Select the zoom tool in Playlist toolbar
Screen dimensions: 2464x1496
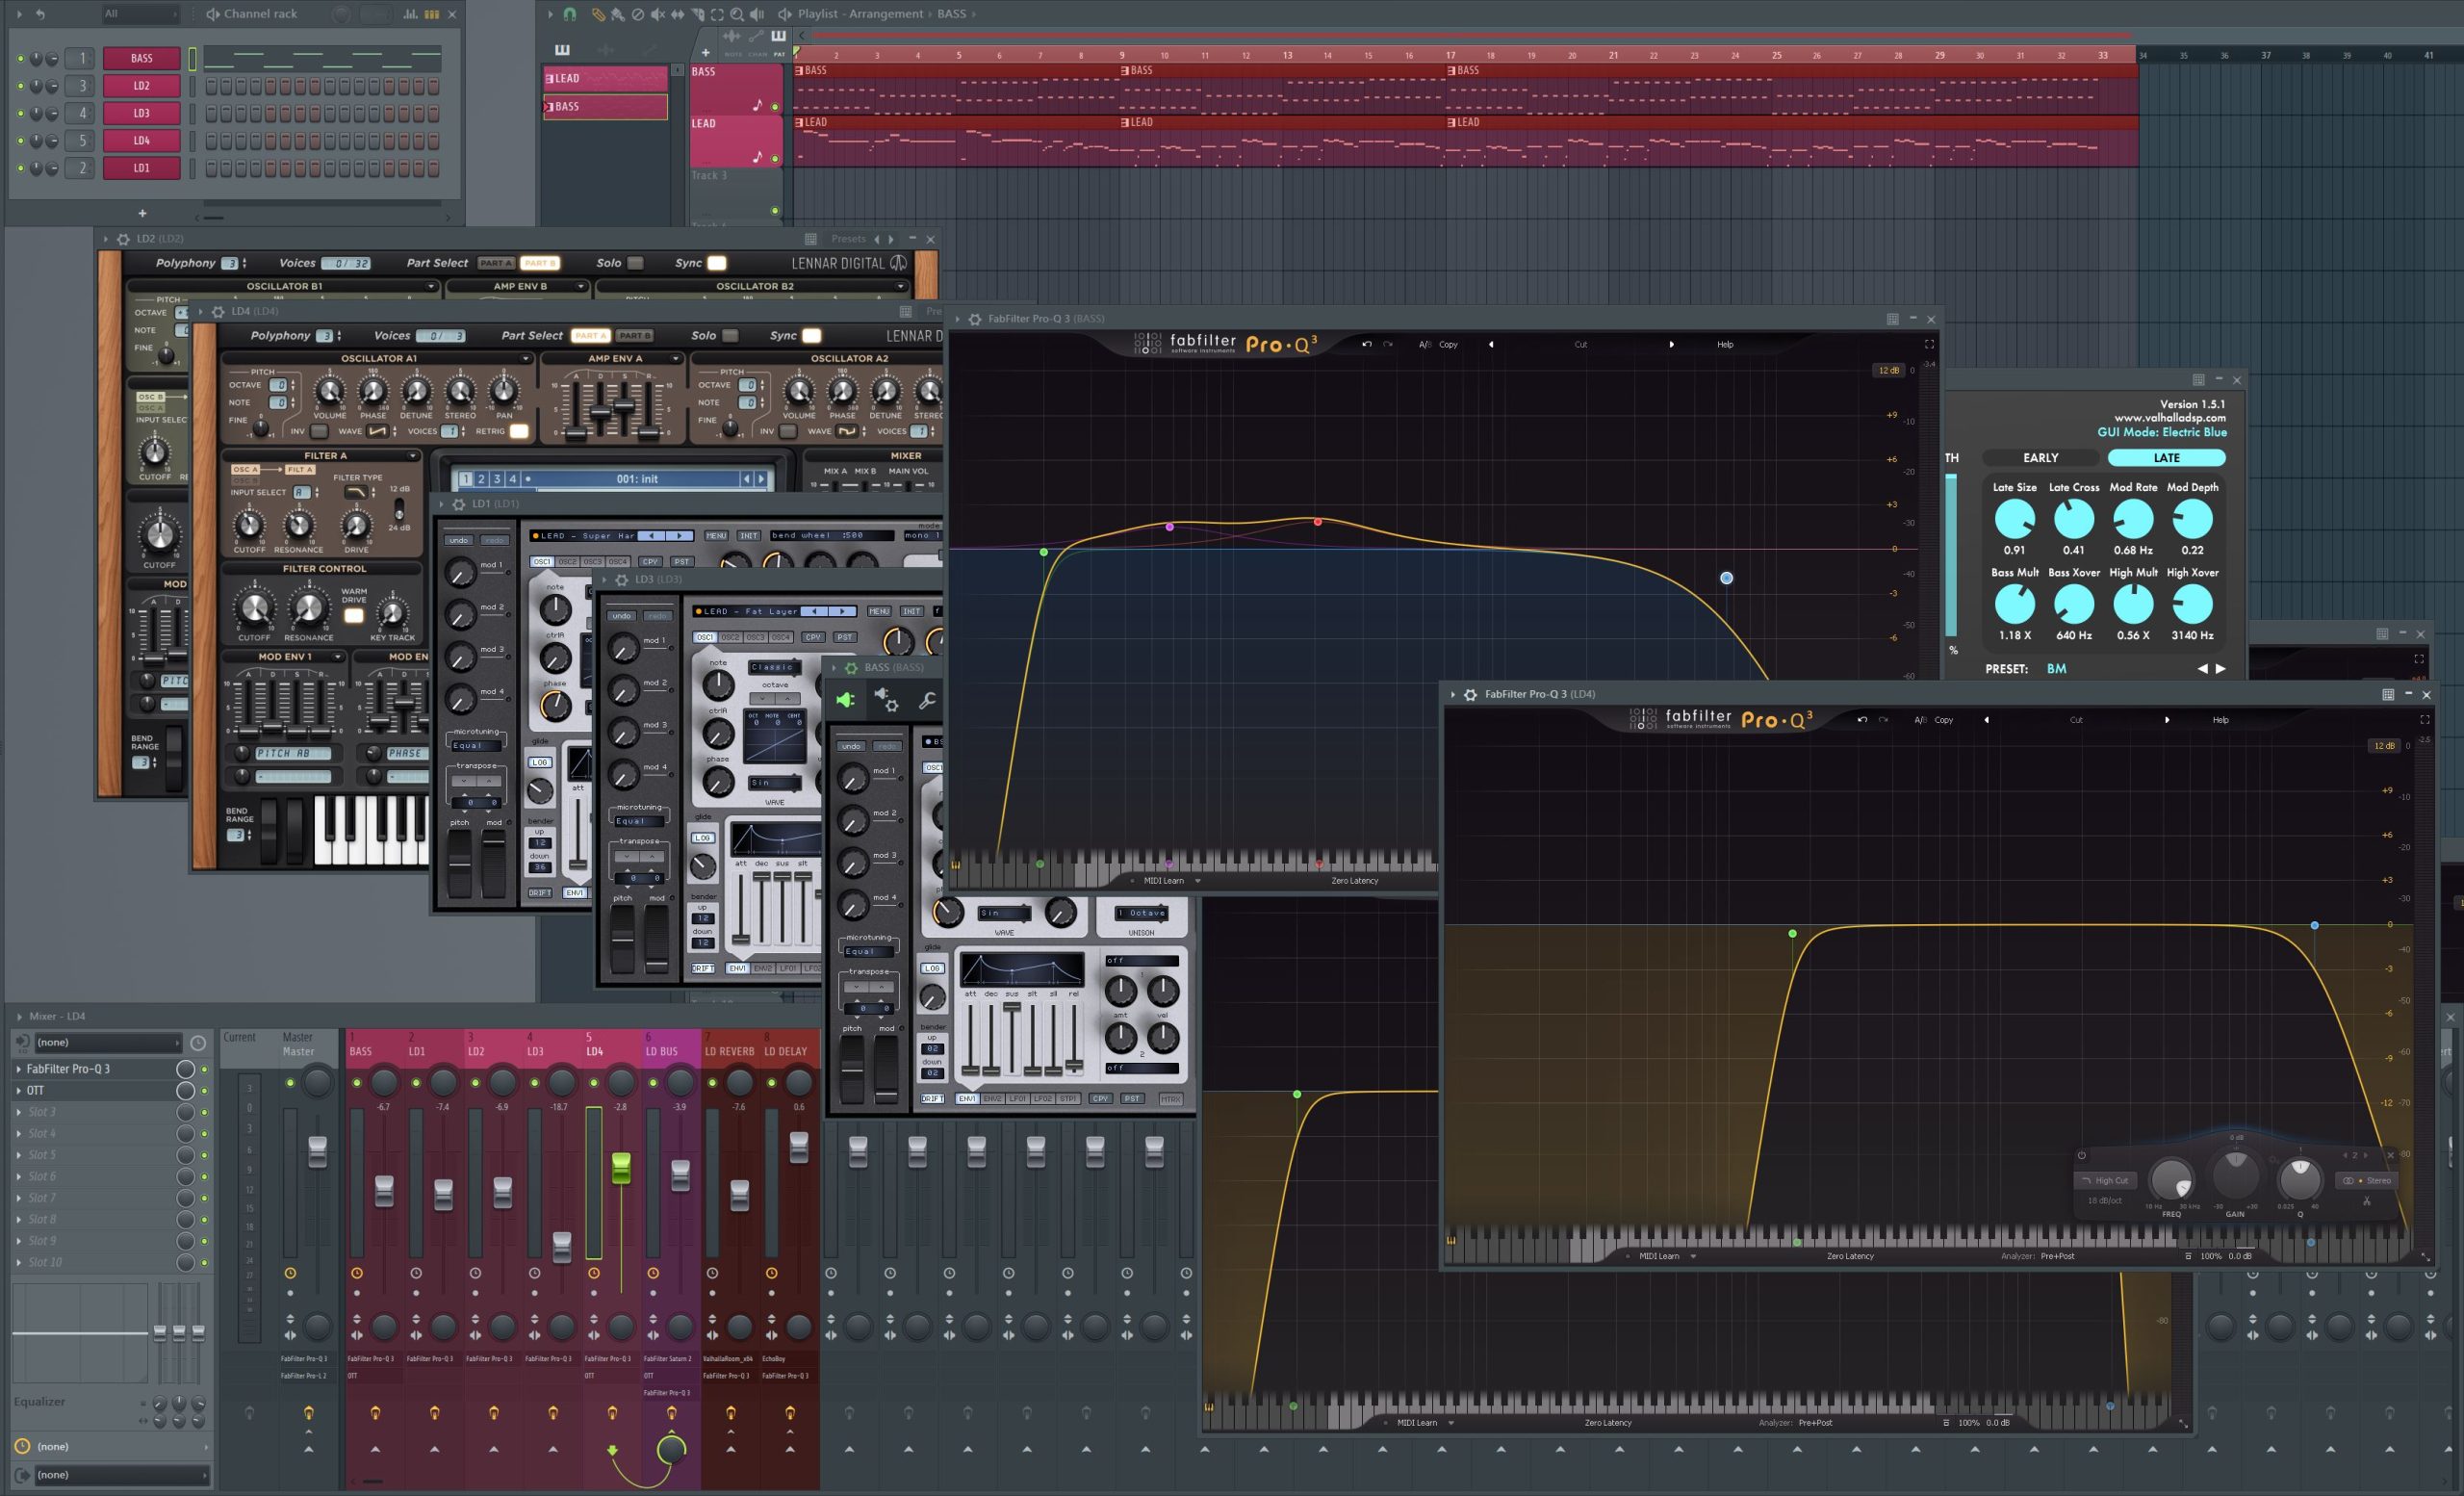(x=737, y=14)
